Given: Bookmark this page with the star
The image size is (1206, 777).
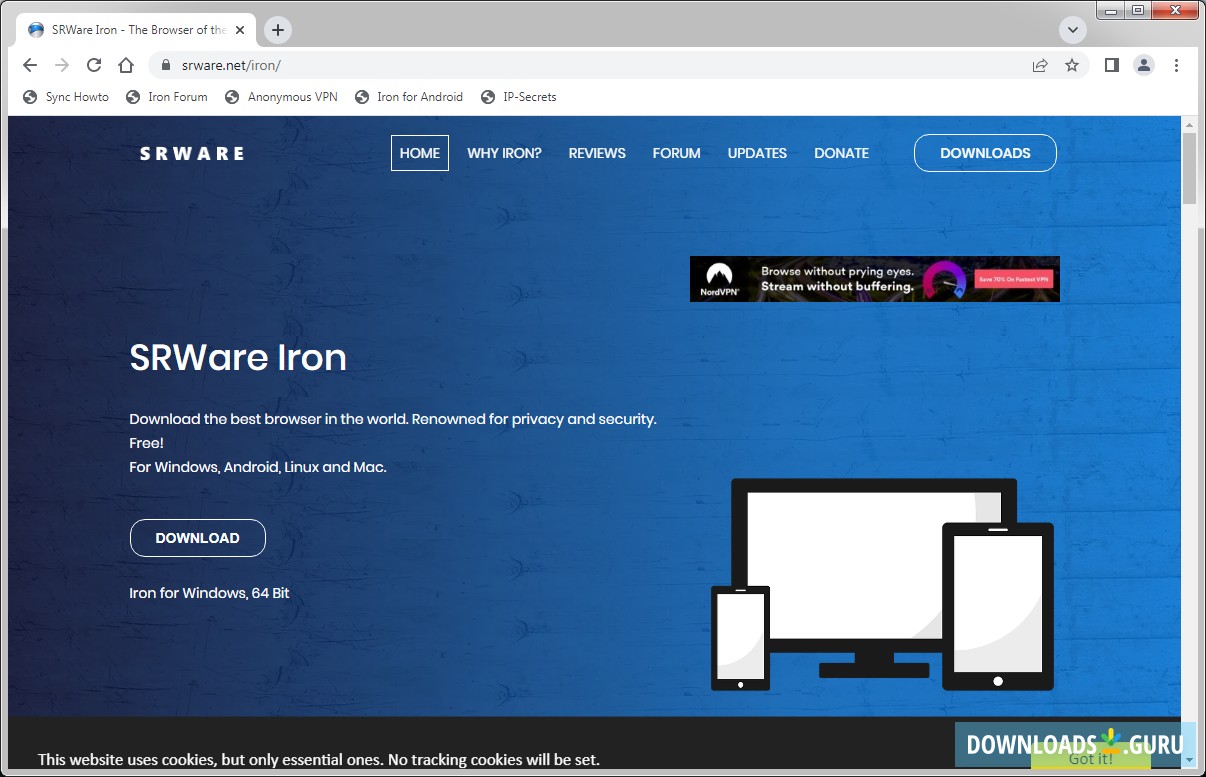Looking at the screenshot, I should pyautogui.click(x=1072, y=65).
